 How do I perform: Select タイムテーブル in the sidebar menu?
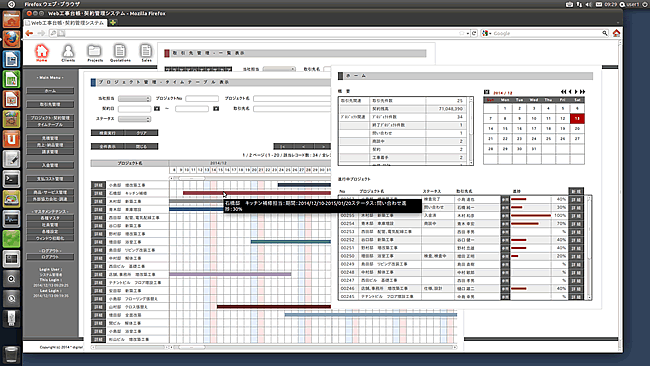[50, 124]
